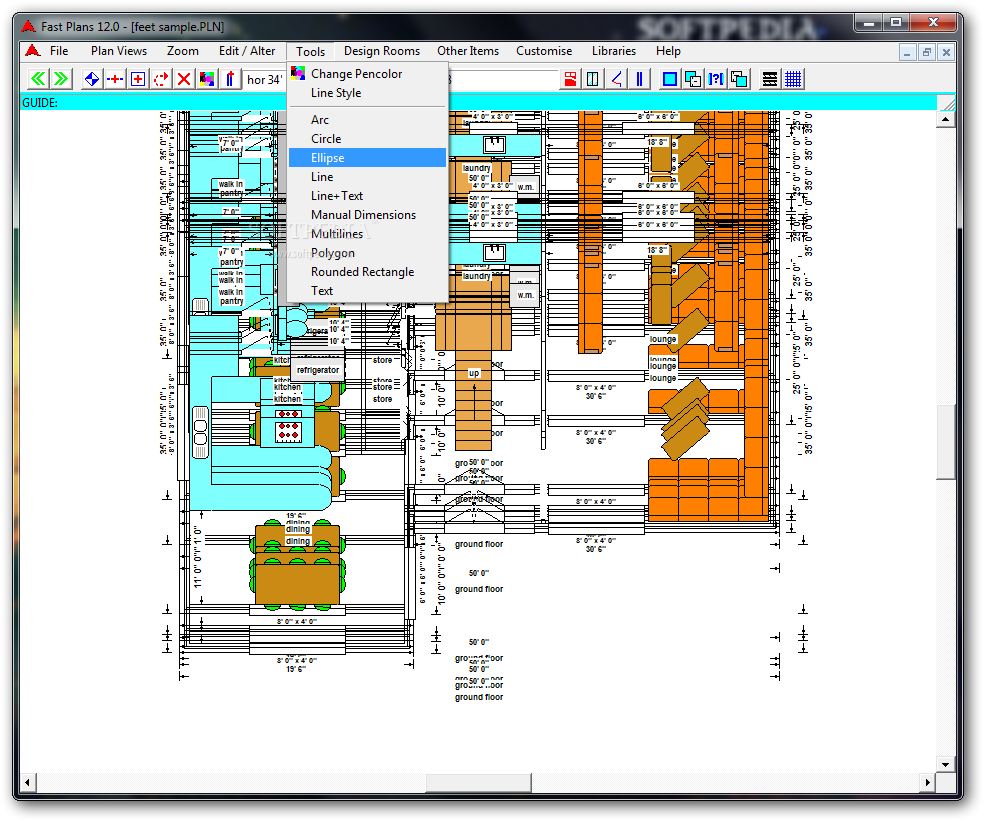Screen dimensions: 984x821
Task: Open the Zoom menu
Action: point(183,51)
